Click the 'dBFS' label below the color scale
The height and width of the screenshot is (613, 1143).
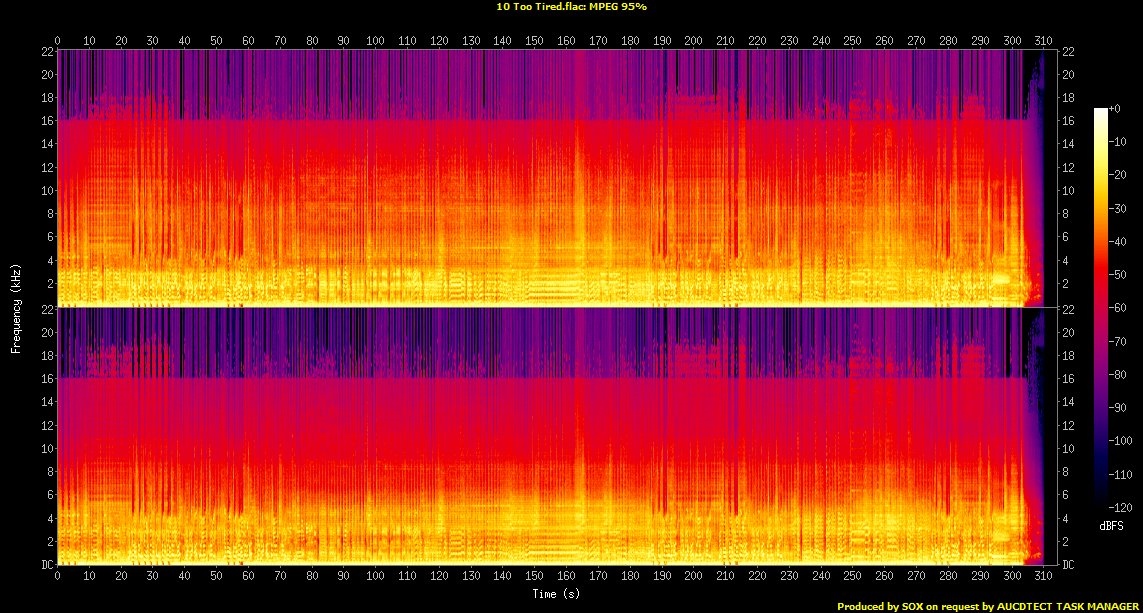tap(1111, 526)
